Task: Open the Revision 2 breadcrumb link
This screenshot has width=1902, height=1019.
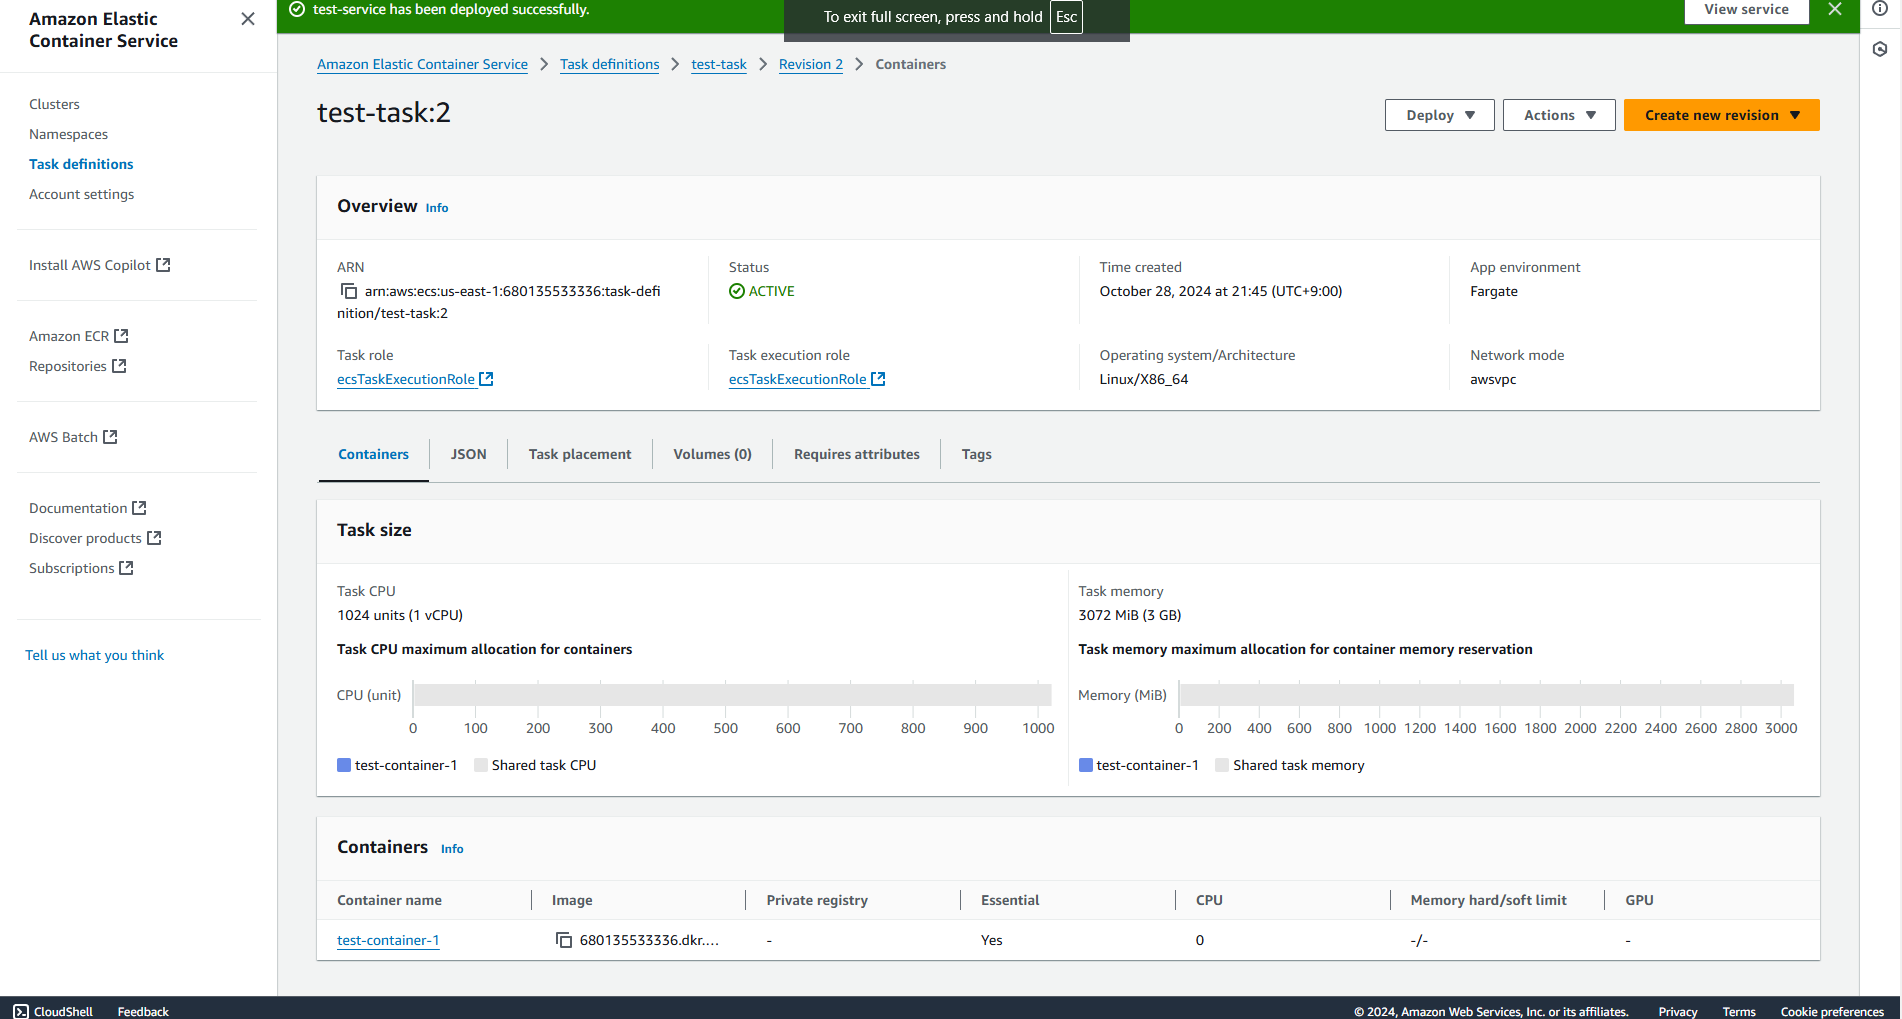Action: (810, 64)
